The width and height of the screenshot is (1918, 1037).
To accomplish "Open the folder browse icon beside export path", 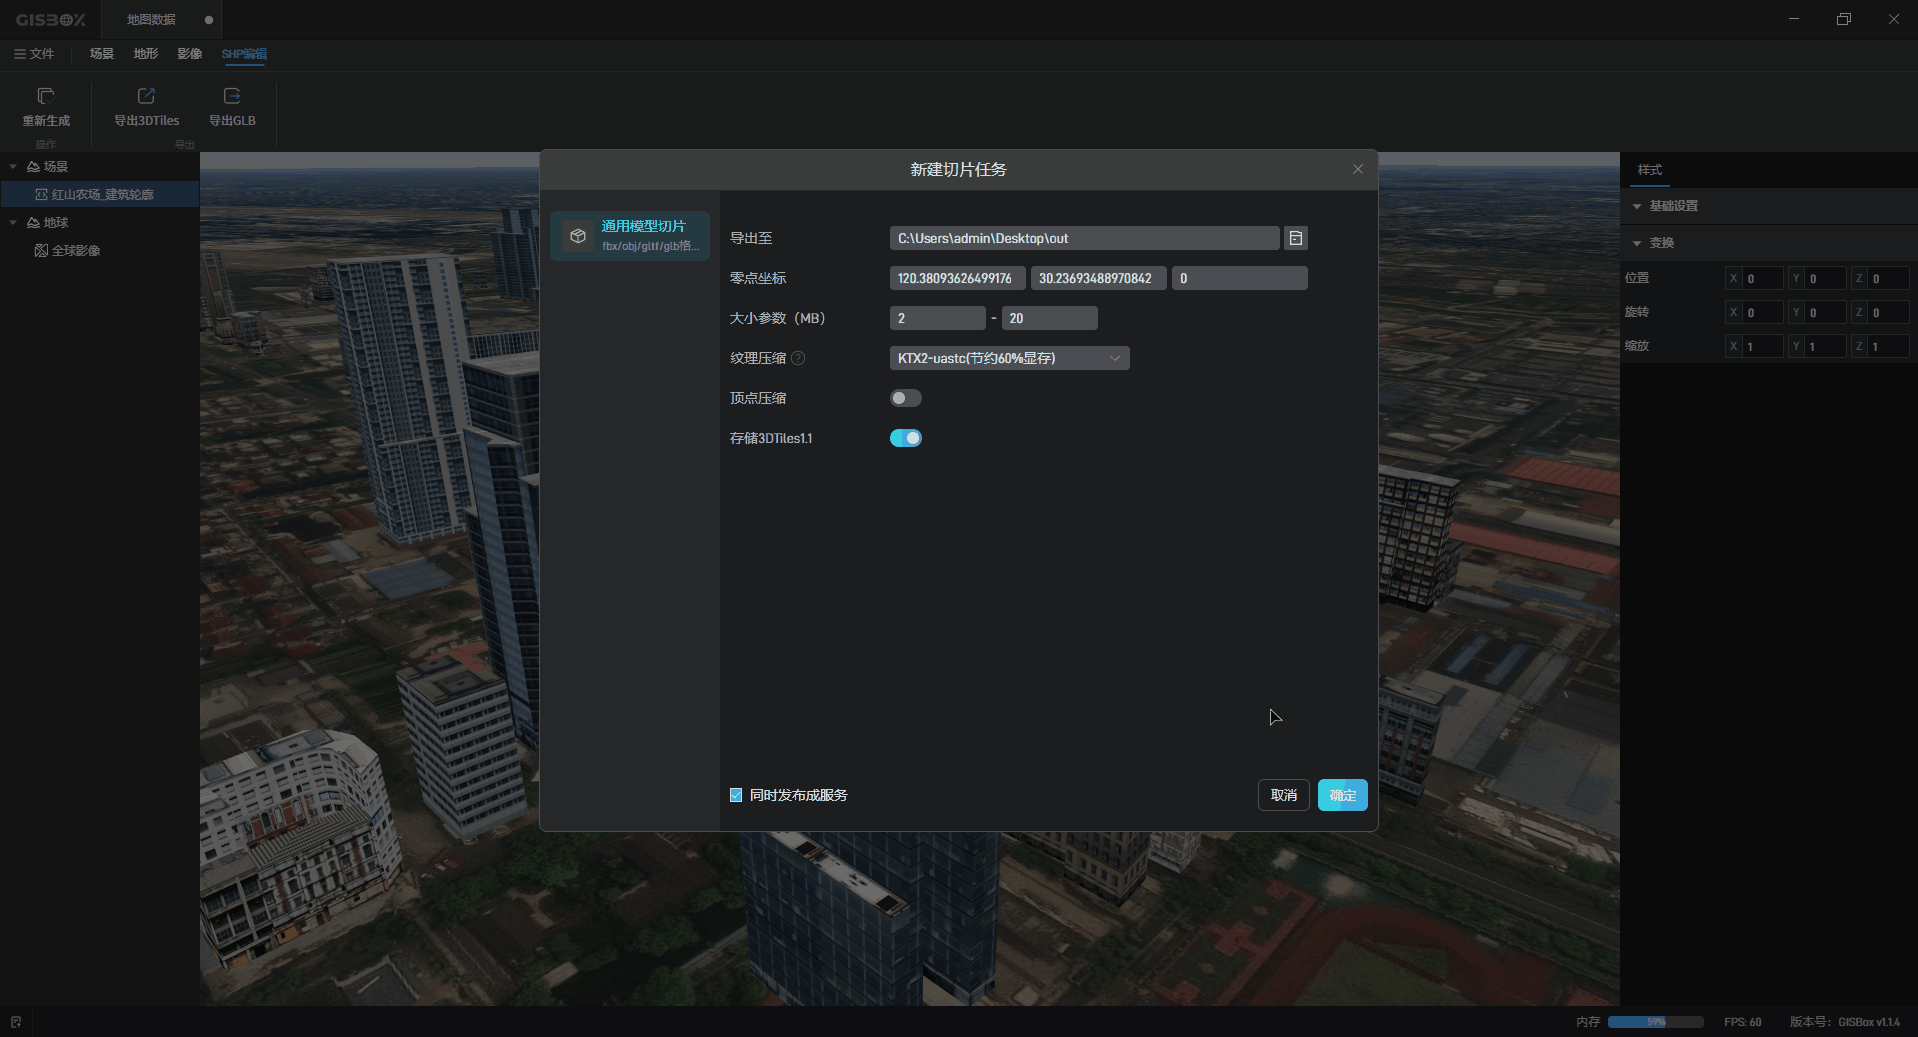I will (x=1296, y=238).
